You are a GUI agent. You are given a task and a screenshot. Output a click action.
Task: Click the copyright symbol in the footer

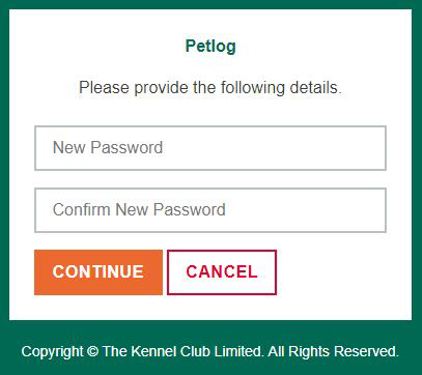pyautogui.click(x=93, y=352)
